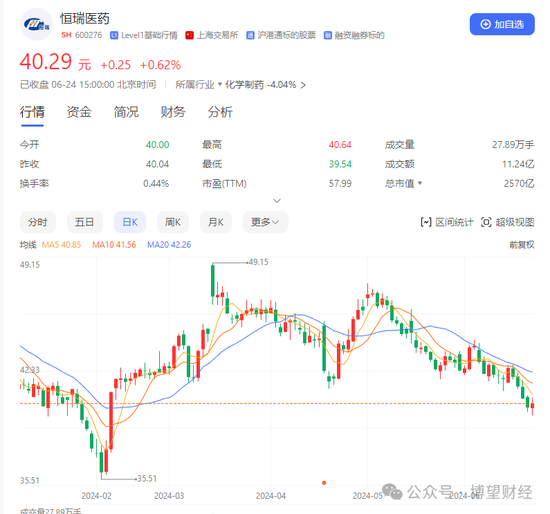Screen dimensions: 550x514
Task: Click the MA5 40.85 indicator label
Action: [61, 245]
